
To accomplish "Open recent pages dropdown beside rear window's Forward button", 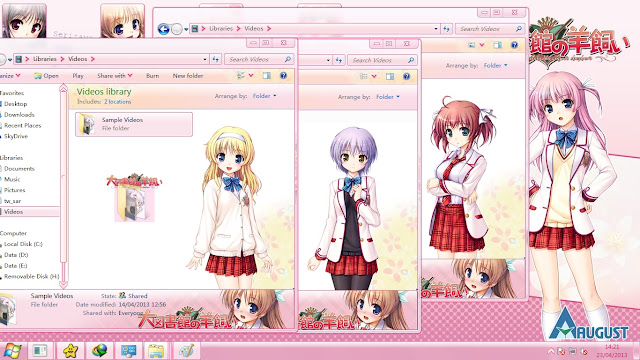I will click(x=186, y=29).
